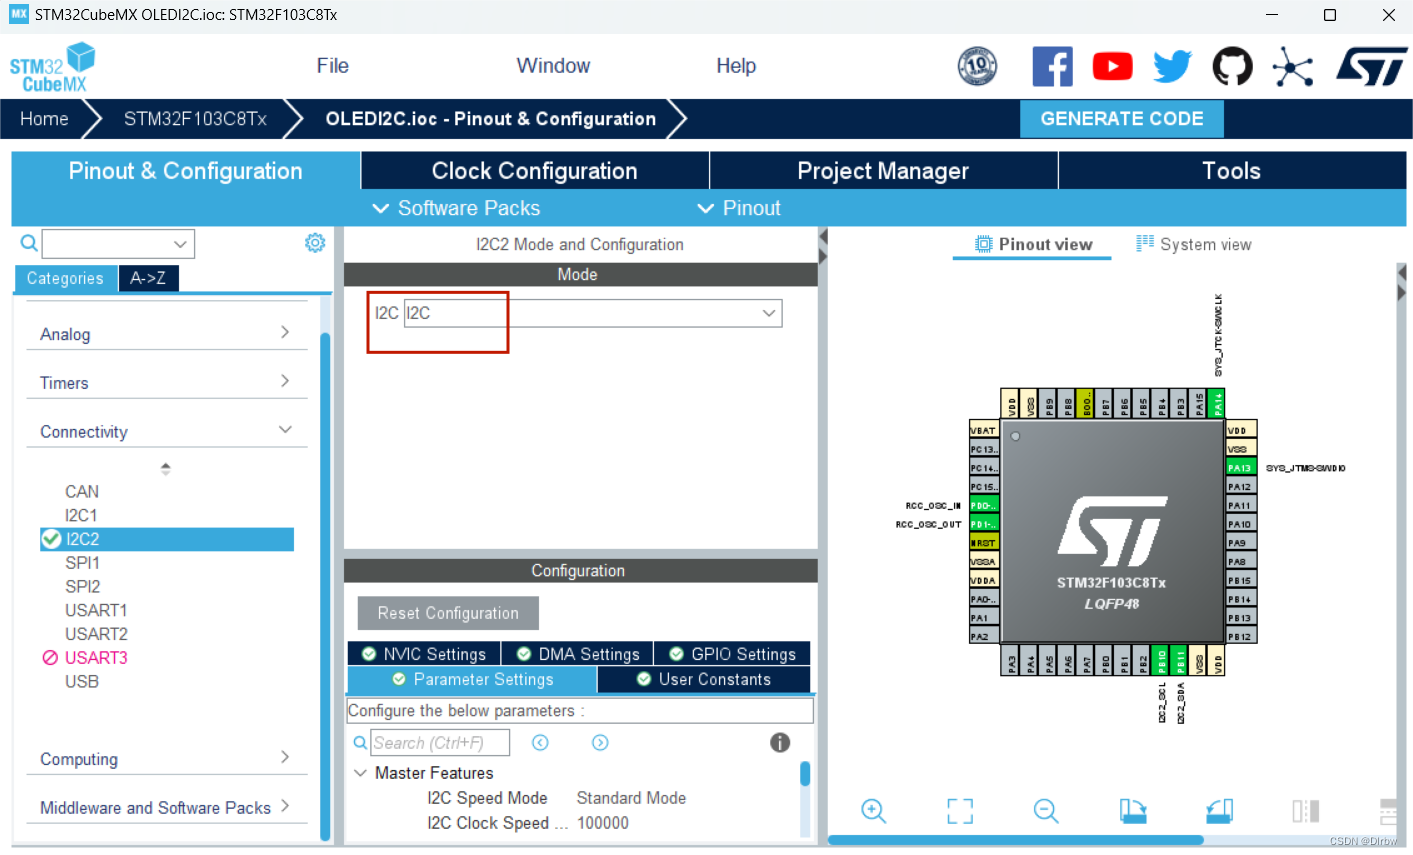This screenshot has width=1413, height=855.
Task: Open the YouTube icon in the header
Action: pyautogui.click(x=1113, y=67)
